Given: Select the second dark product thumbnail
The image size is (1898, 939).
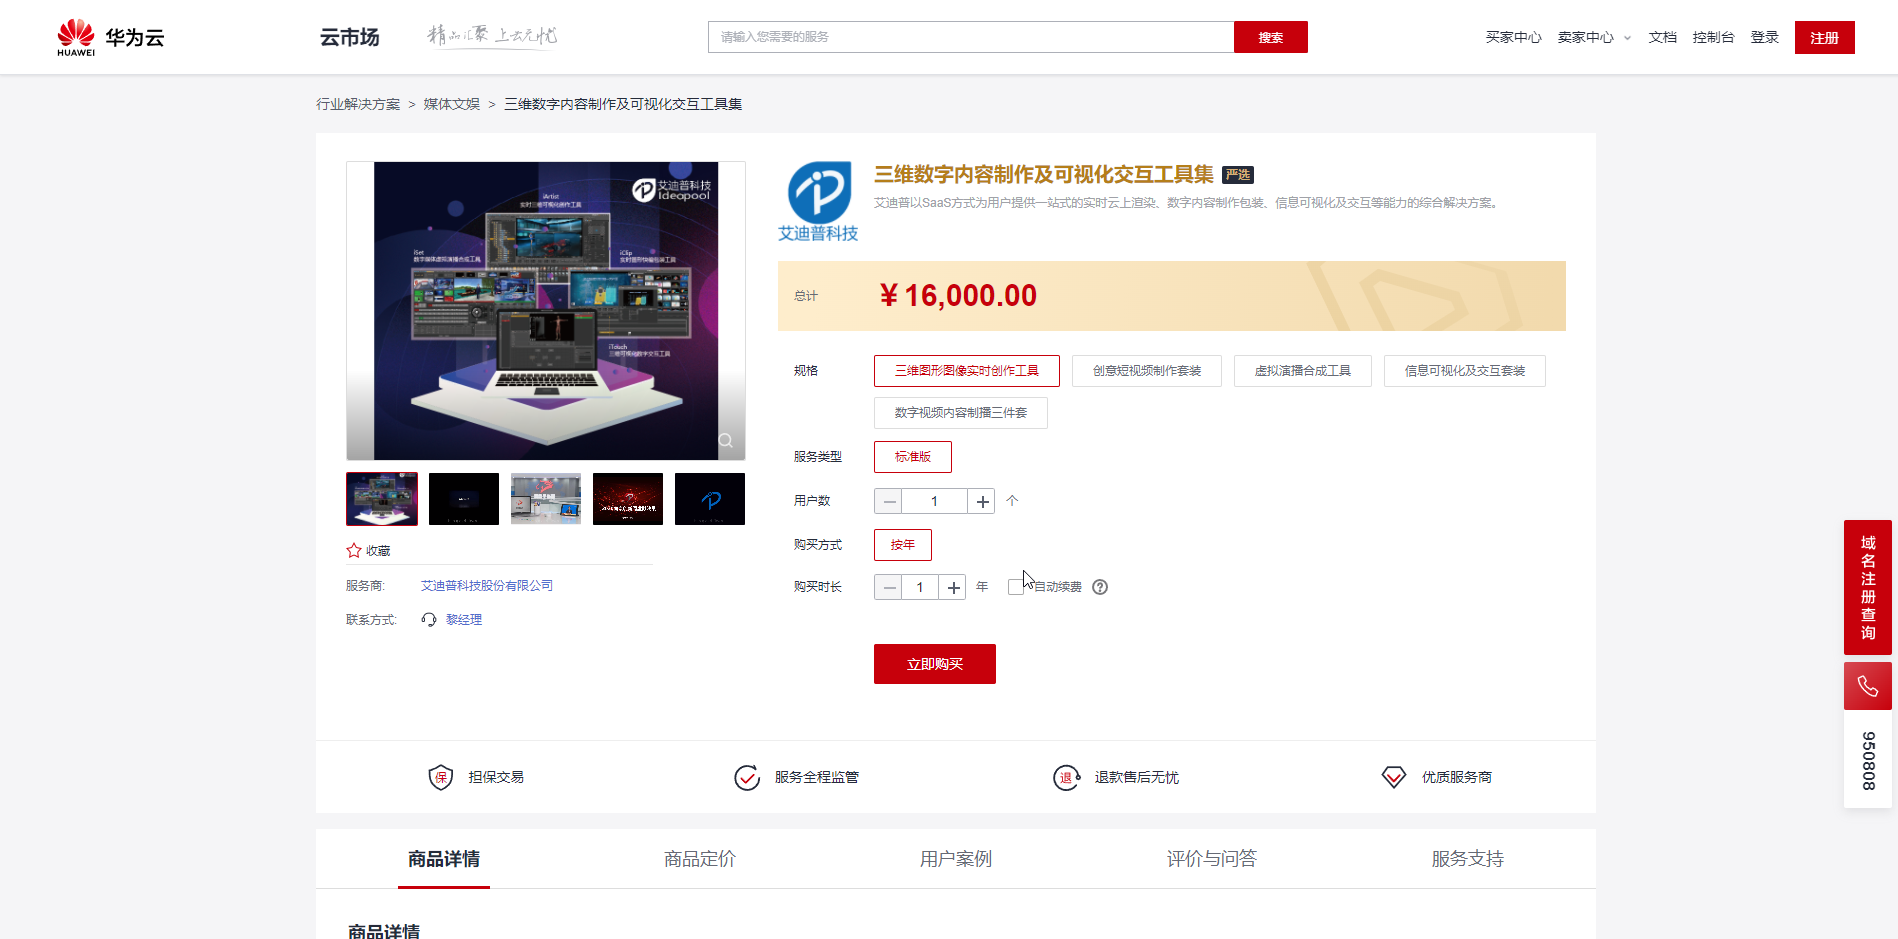Looking at the screenshot, I should click(464, 499).
